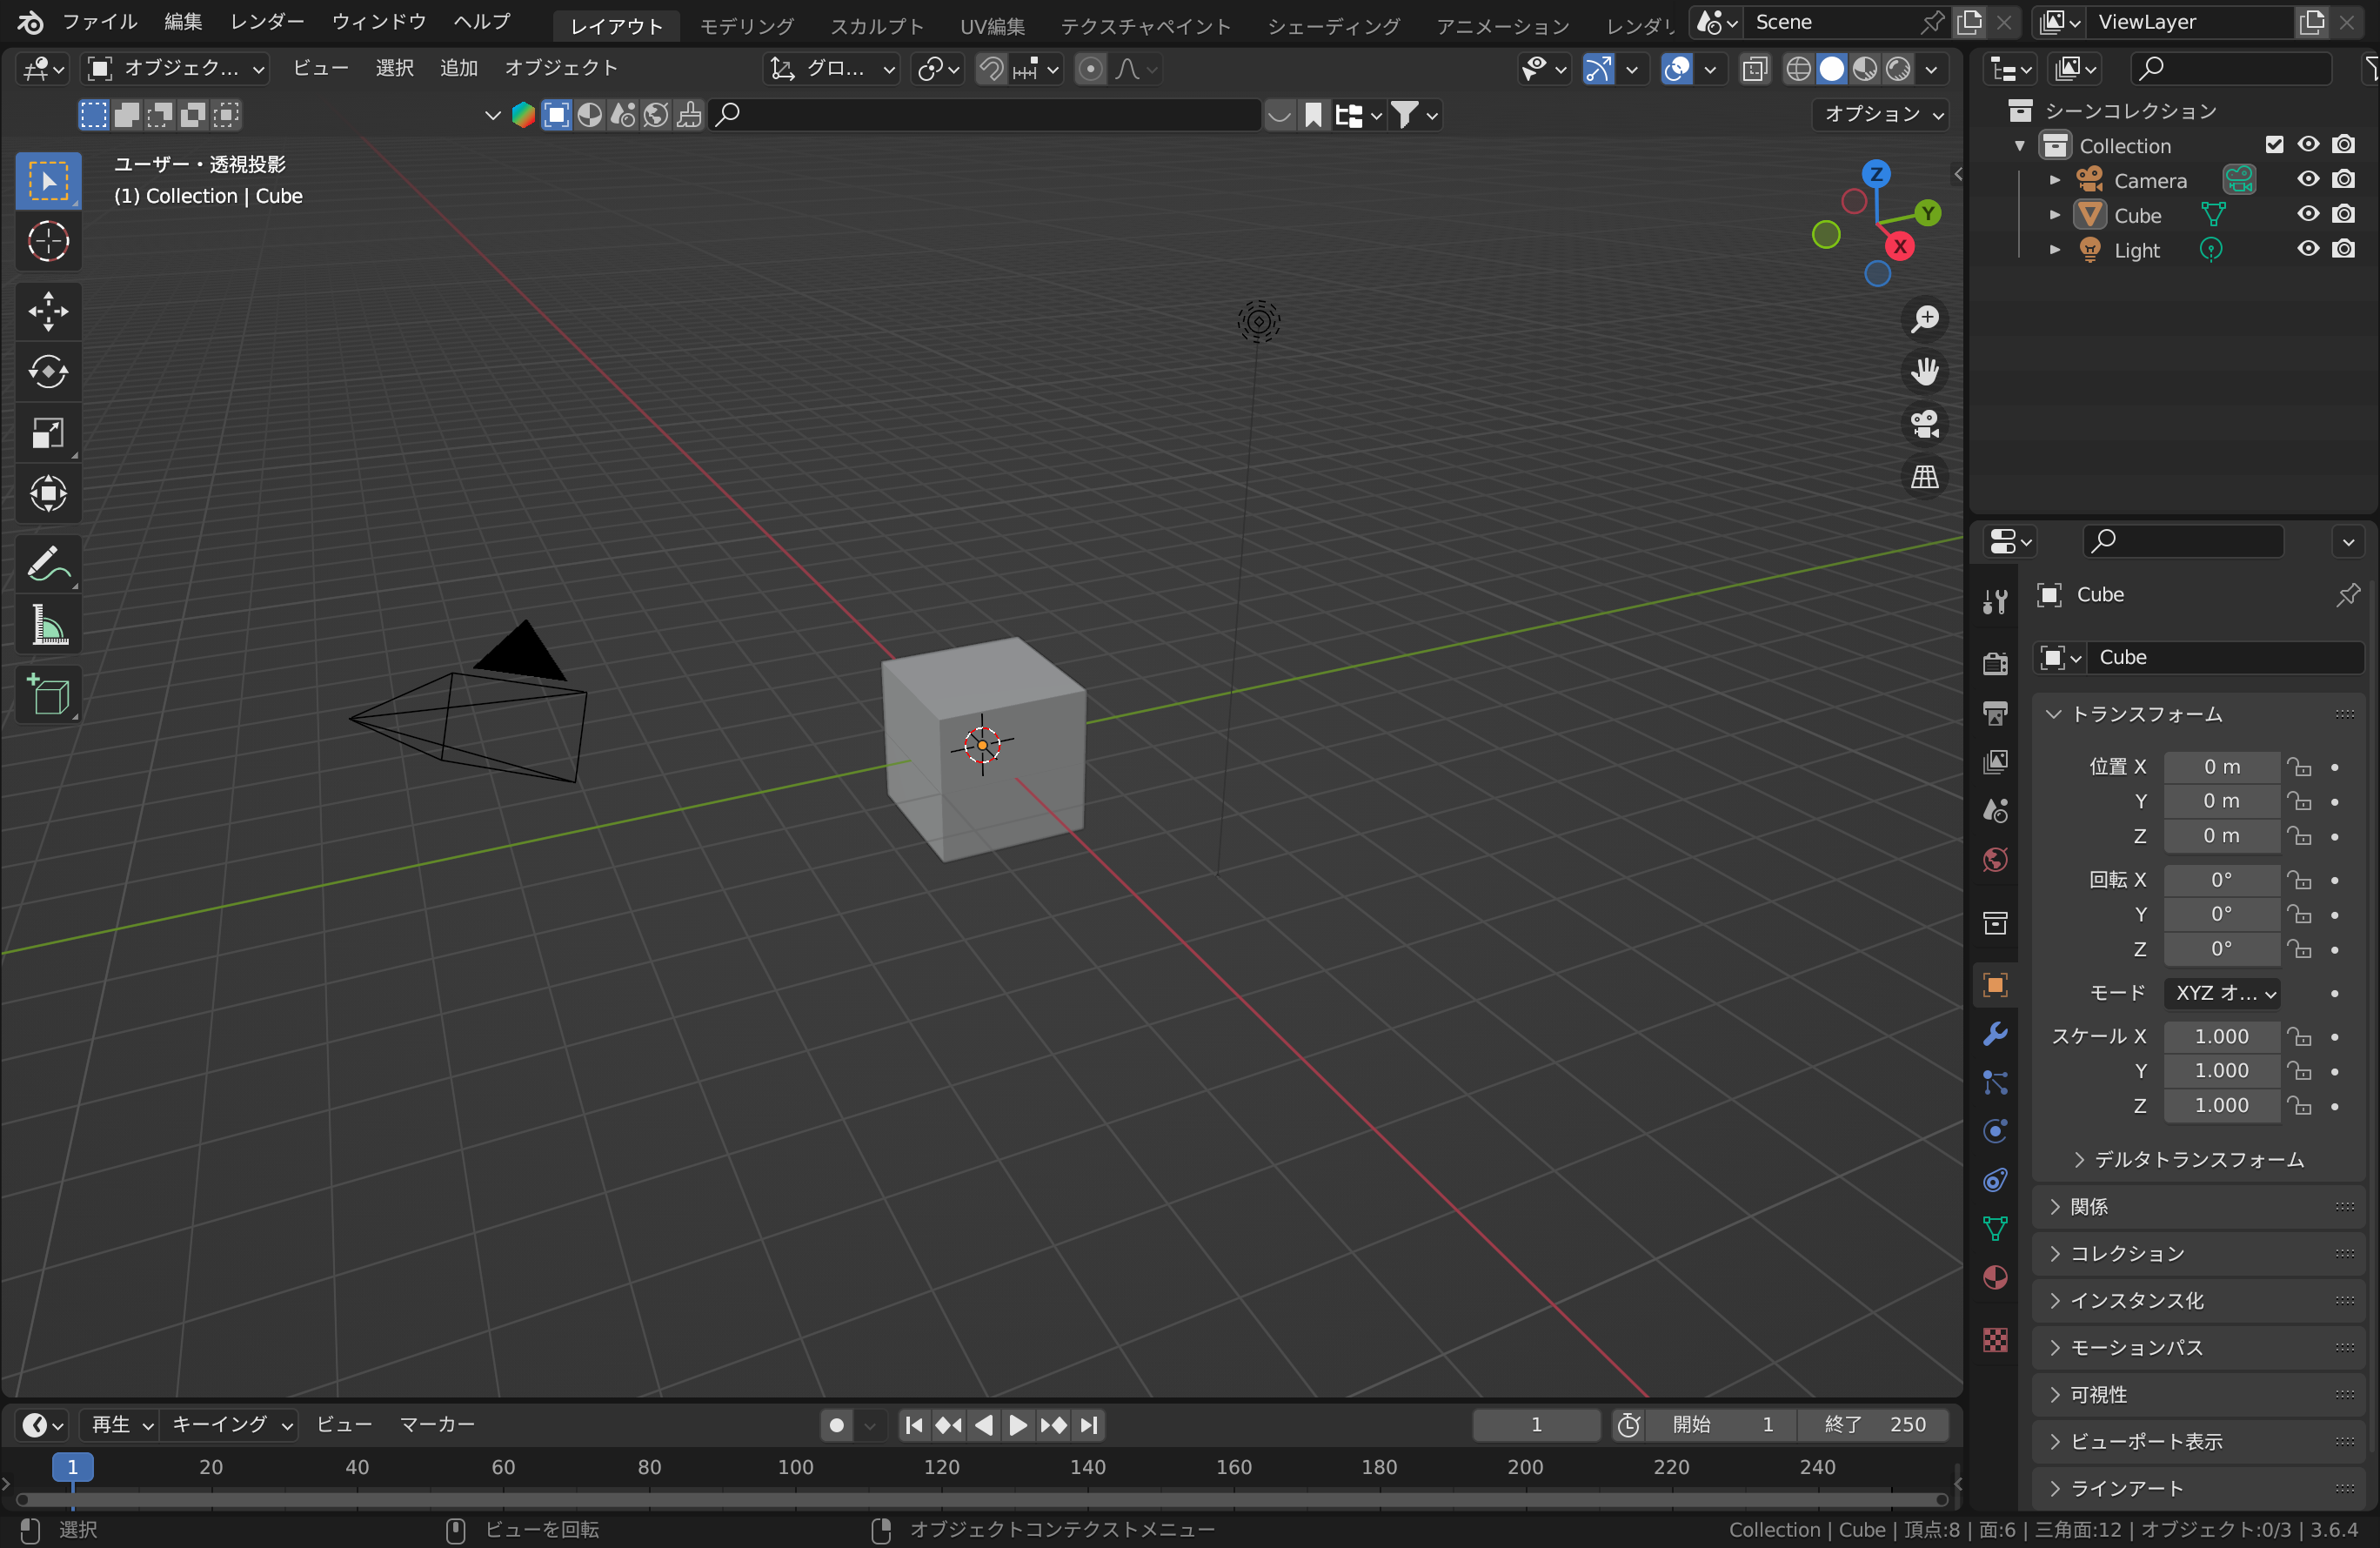Viewport: 2380px width, 1548px height.
Task: Hide the Light in the viewport
Action: coord(2308,250)
